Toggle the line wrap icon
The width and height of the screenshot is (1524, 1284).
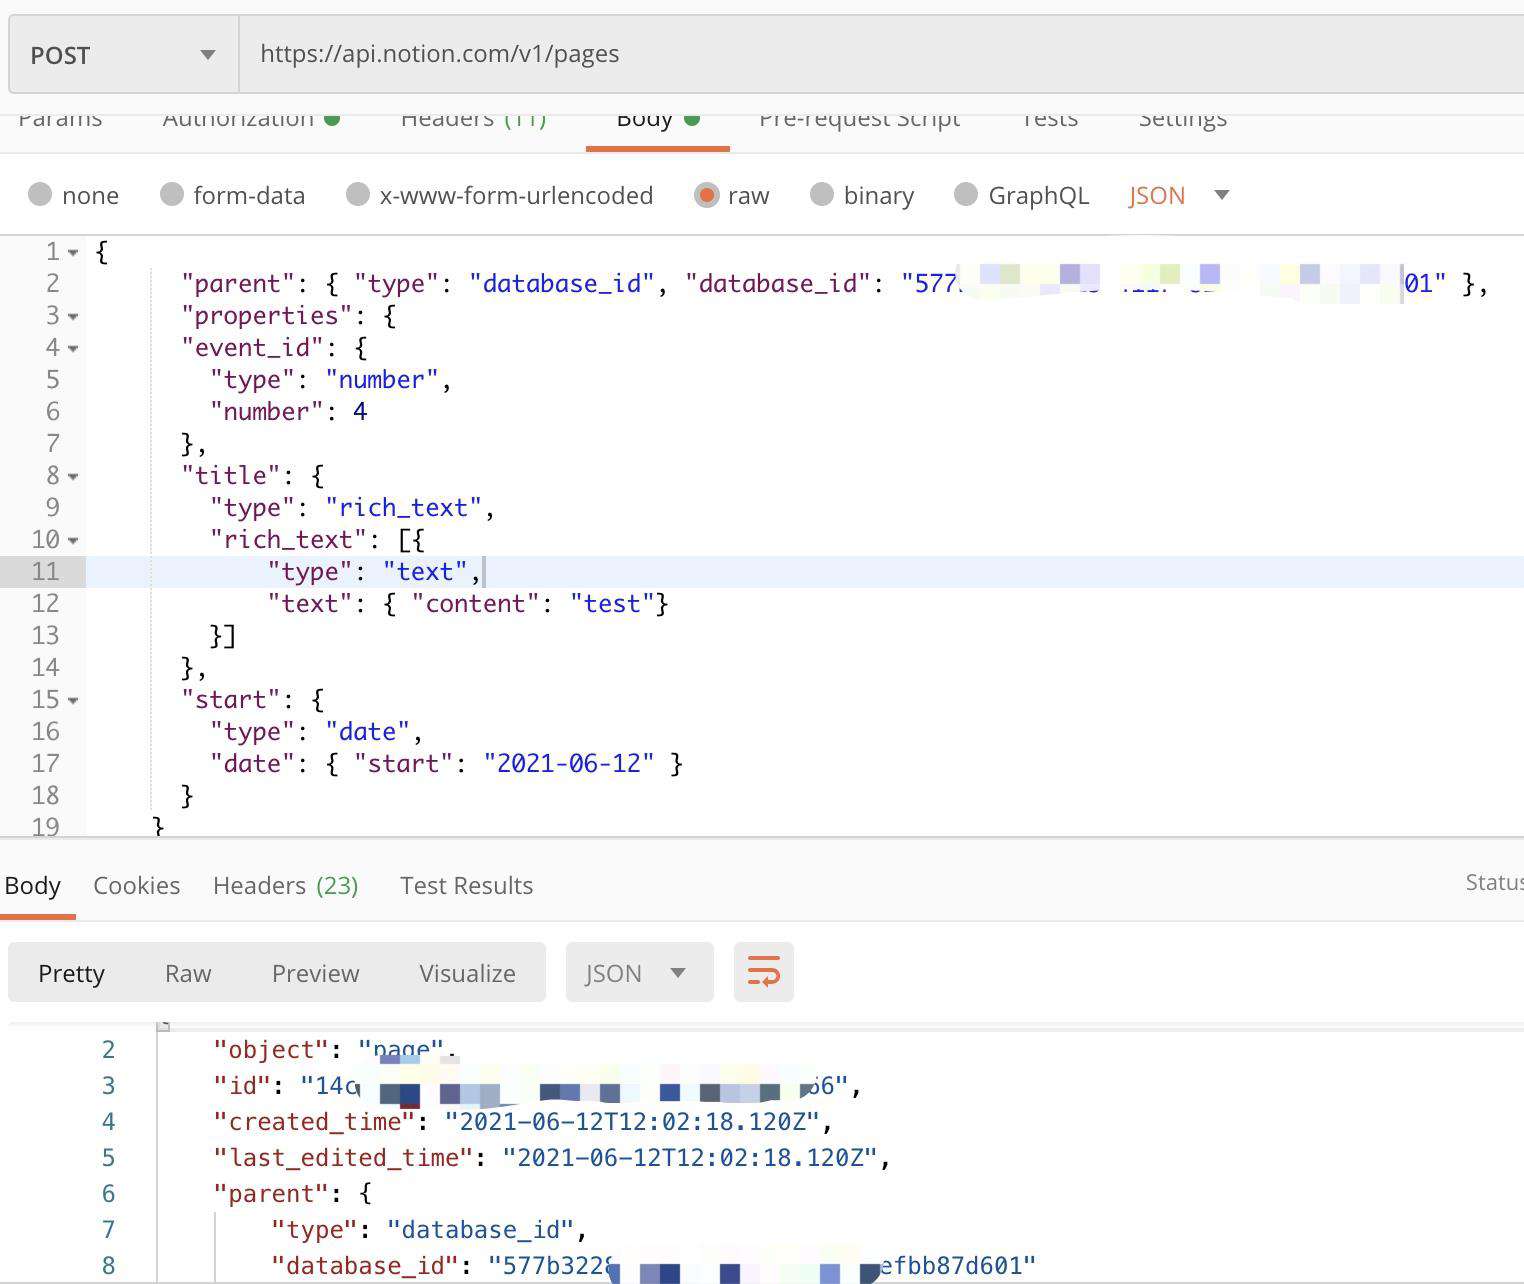[x=764, y=972]
